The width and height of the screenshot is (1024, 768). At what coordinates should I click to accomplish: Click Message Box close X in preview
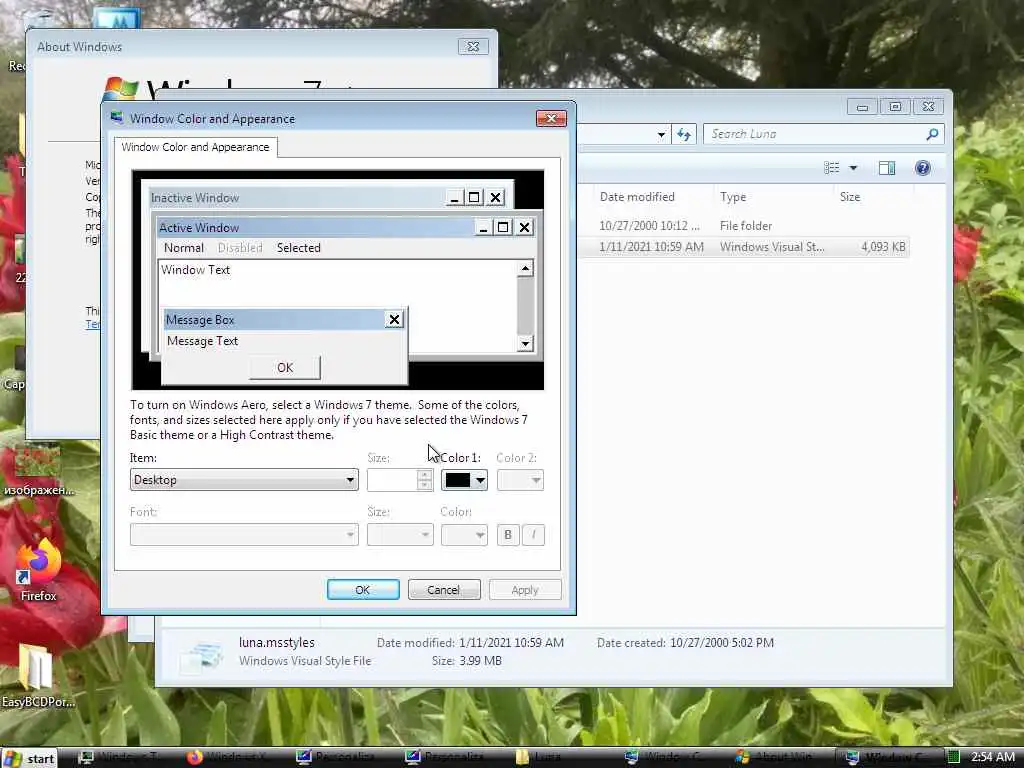point(394,319)
